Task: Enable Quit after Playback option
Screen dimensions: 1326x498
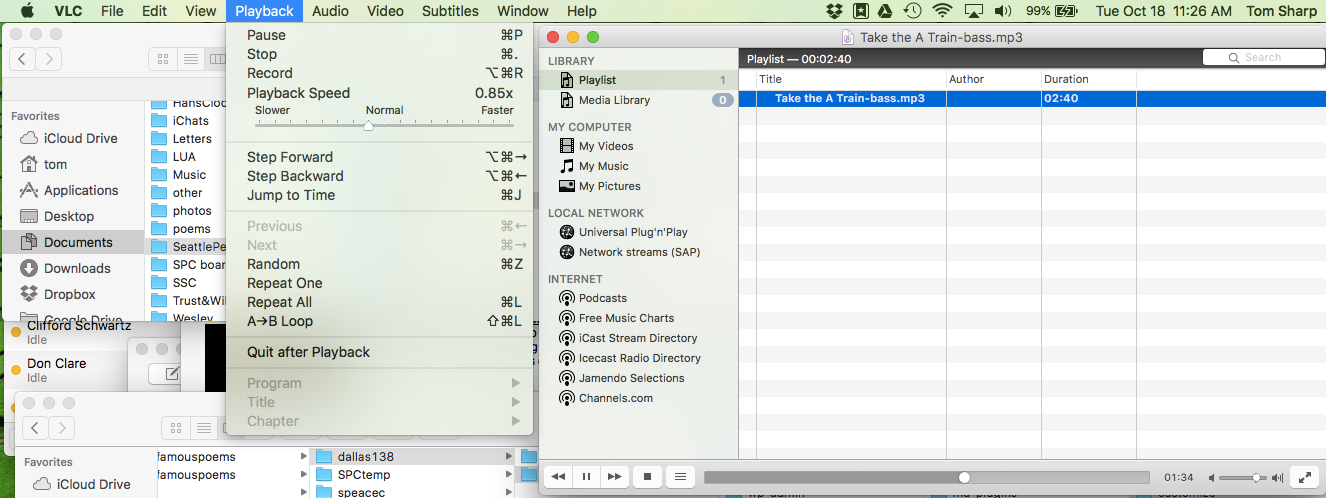Action: (x=308, y=352)
